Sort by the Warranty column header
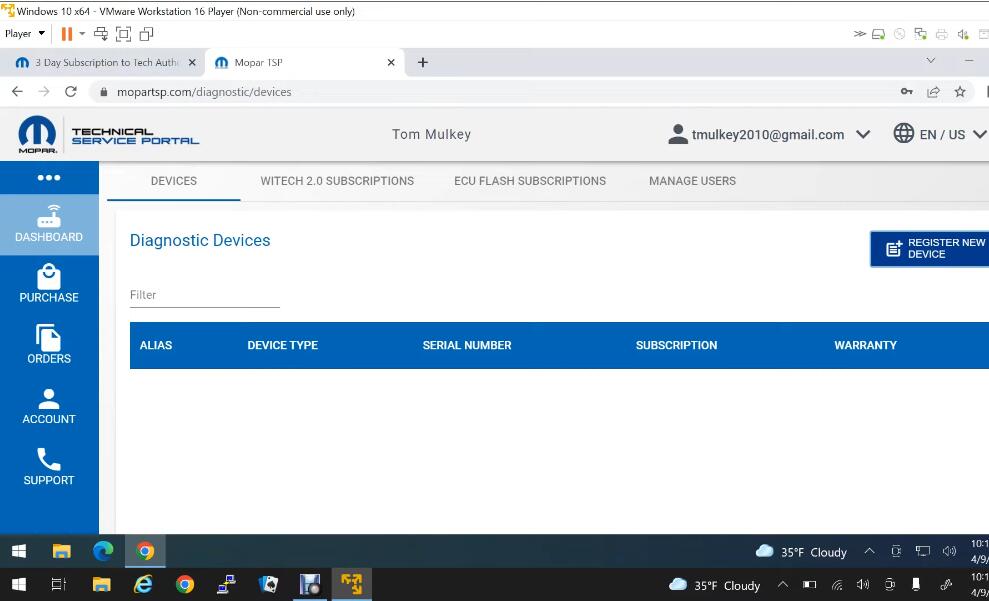Image resolution: width=989 pixels, height=601 pixels. (865, 346)
